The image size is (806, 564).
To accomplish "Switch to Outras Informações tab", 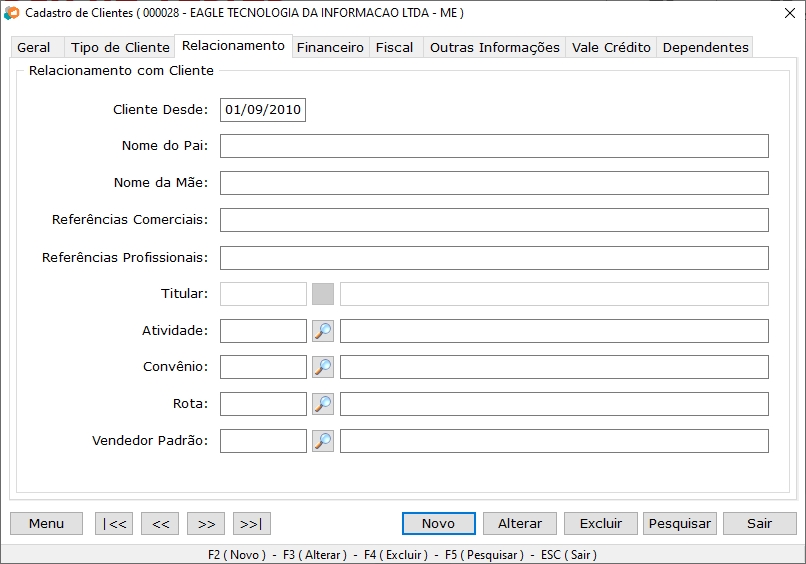I will tap(494, 47).
